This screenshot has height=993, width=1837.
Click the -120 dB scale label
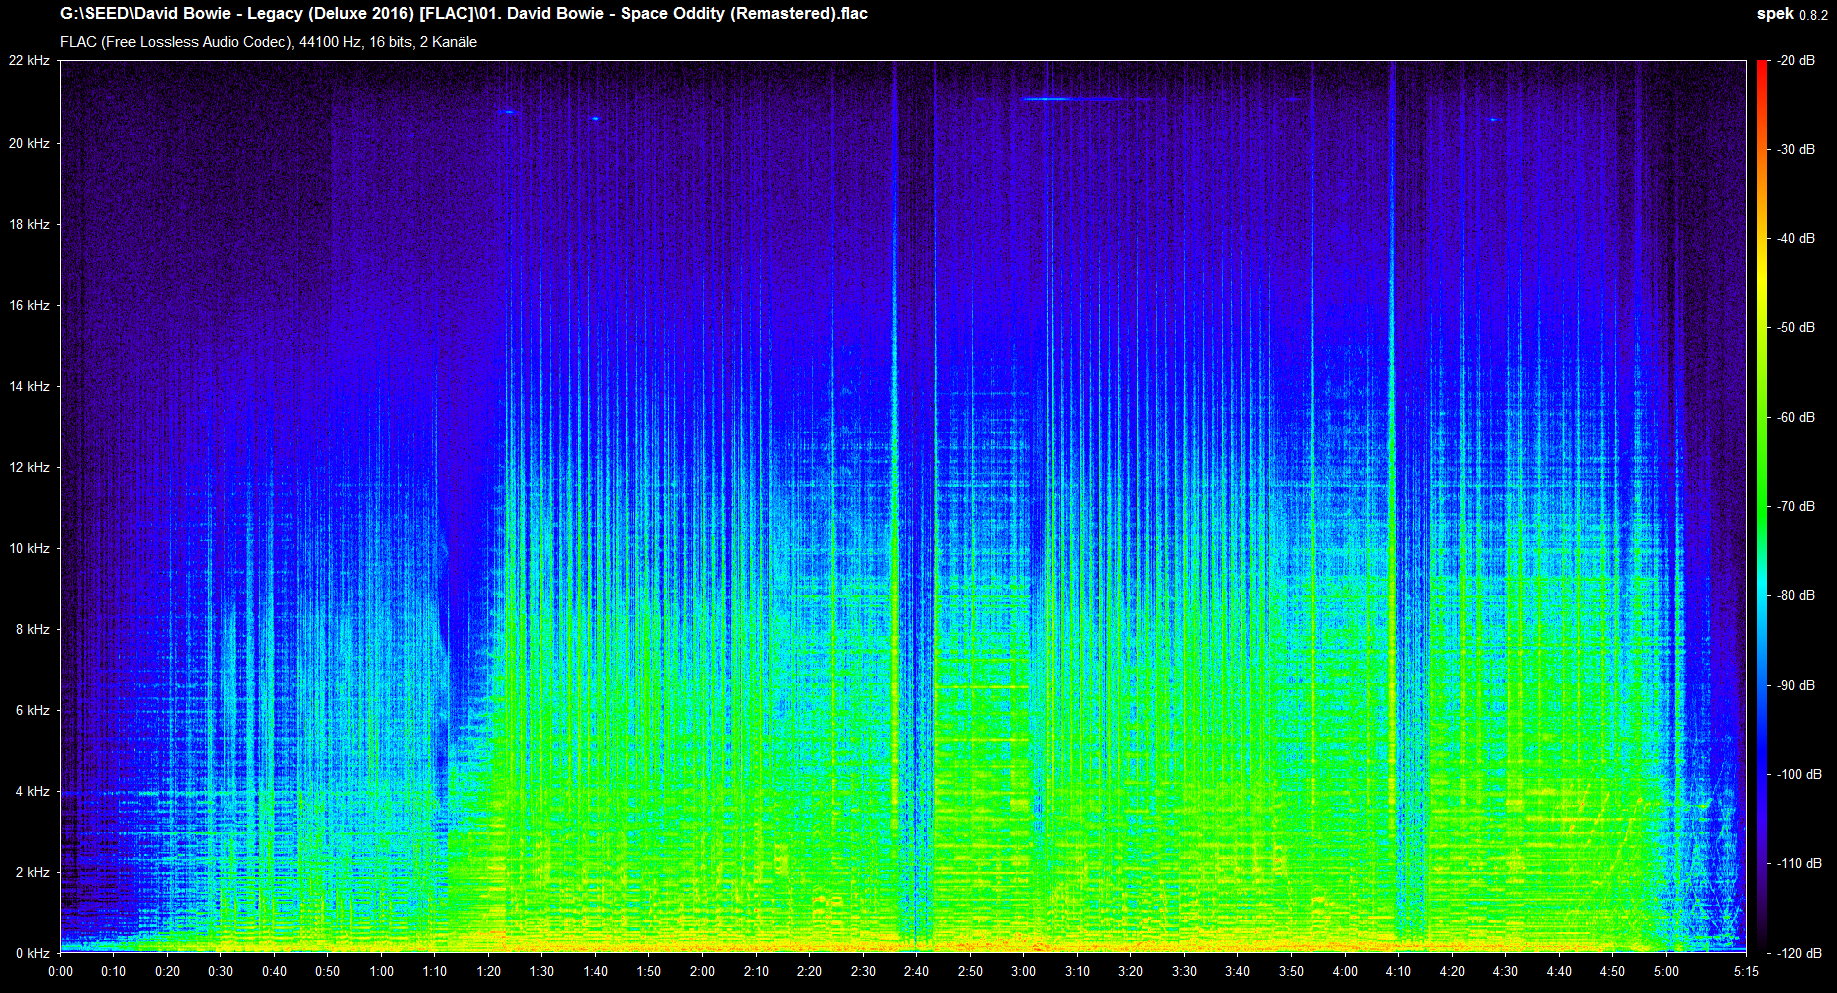coord(1799,953)
